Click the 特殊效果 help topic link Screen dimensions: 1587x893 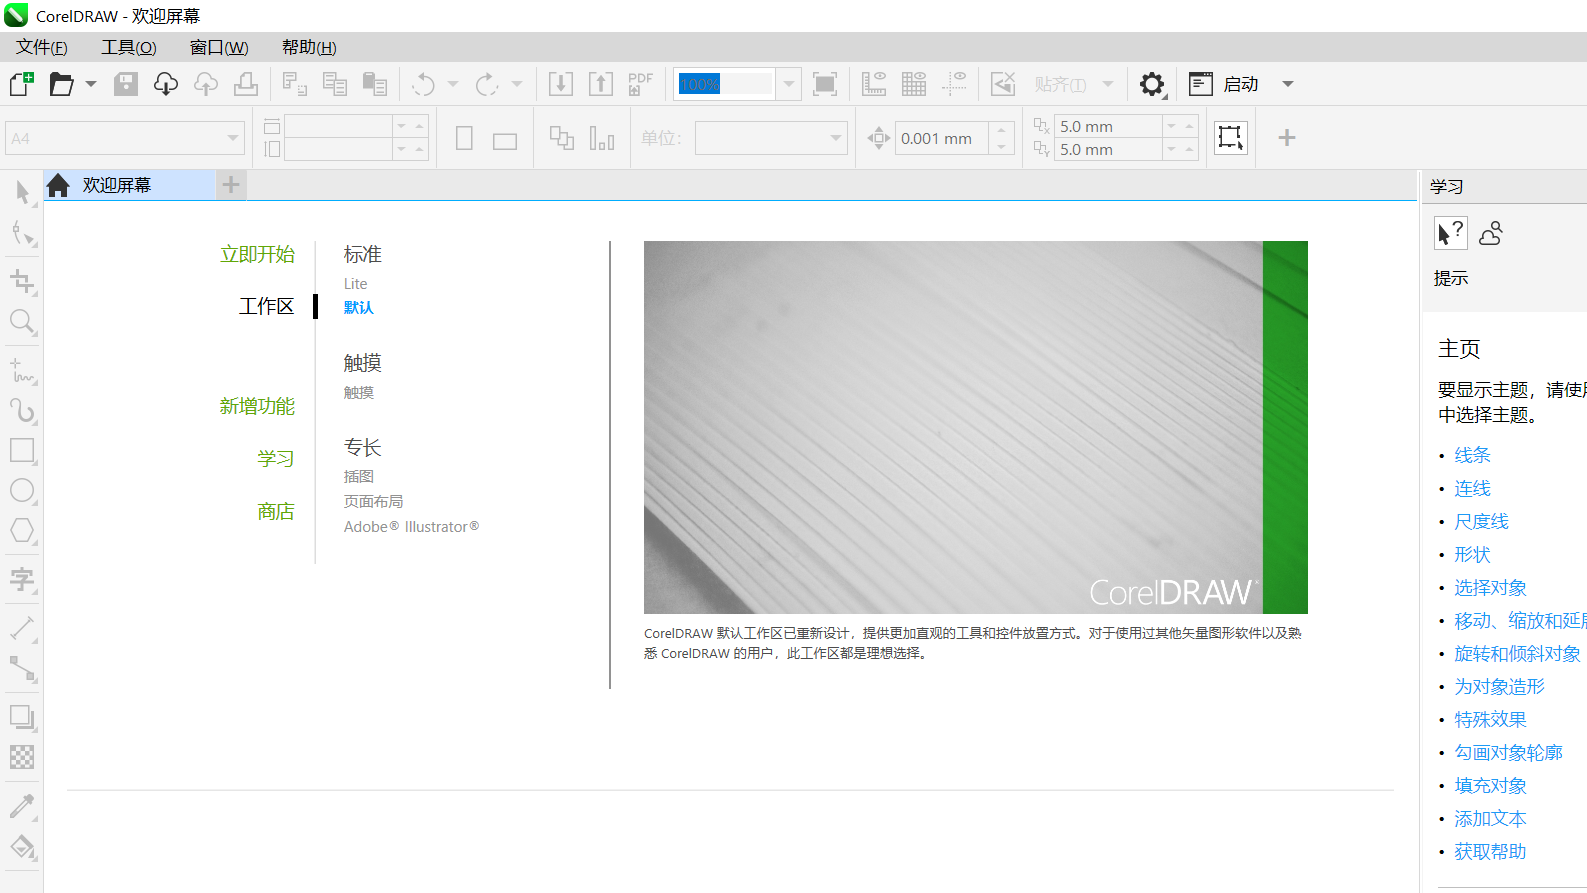pos(1490,719)
